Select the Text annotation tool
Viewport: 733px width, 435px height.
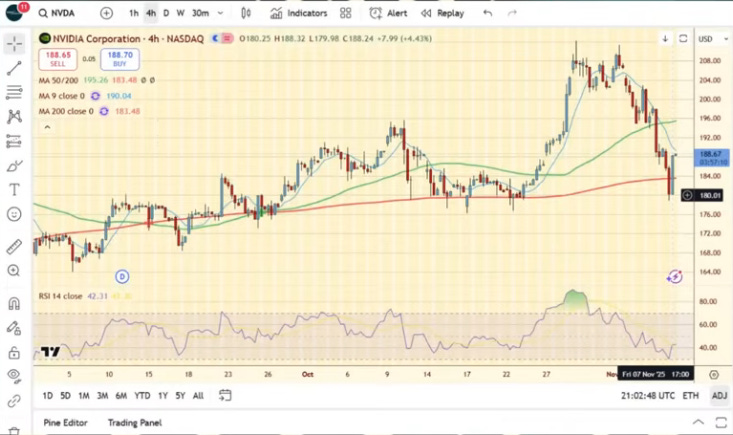(x=14, y=190)
